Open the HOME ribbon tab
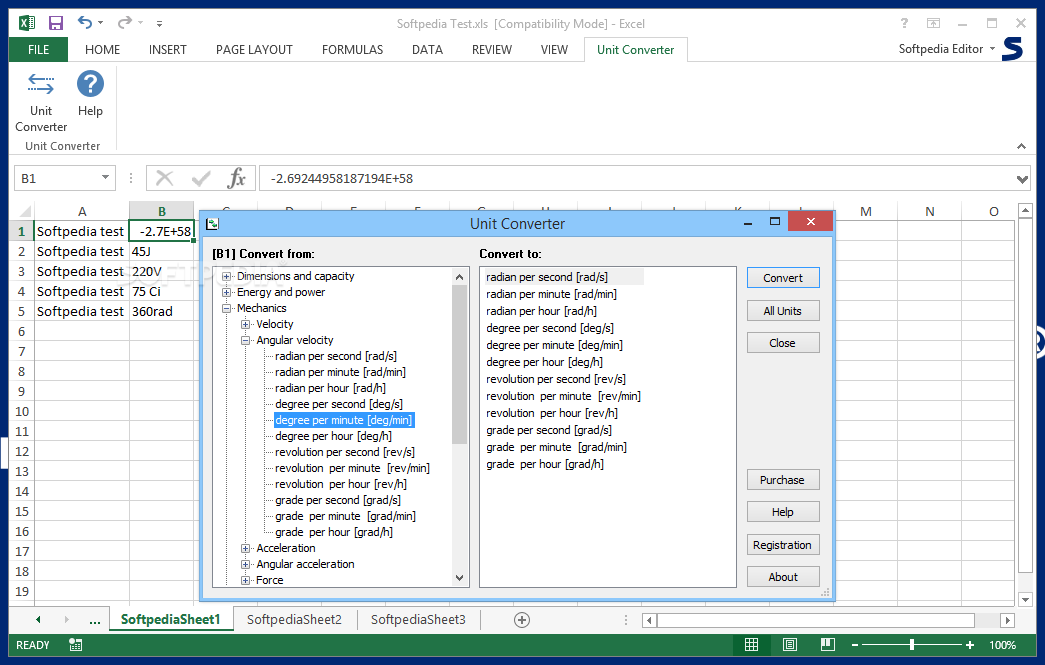This screenshot has width=1045, height=665. [x=103, y=49]
